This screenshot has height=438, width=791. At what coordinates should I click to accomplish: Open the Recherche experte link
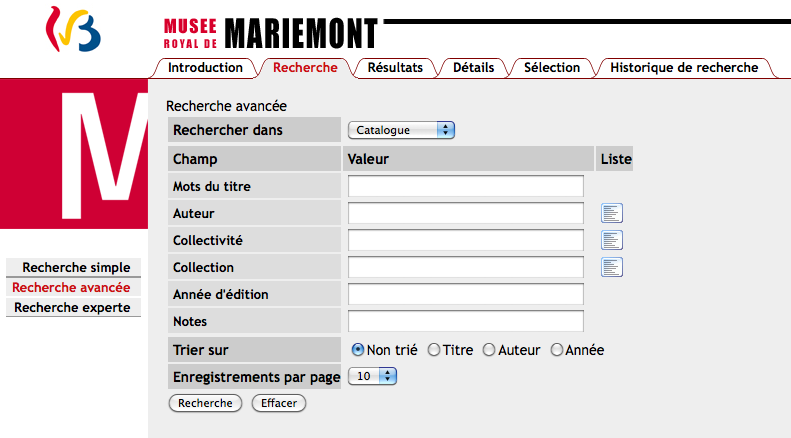pyautogui.click(x=72, y=307)
